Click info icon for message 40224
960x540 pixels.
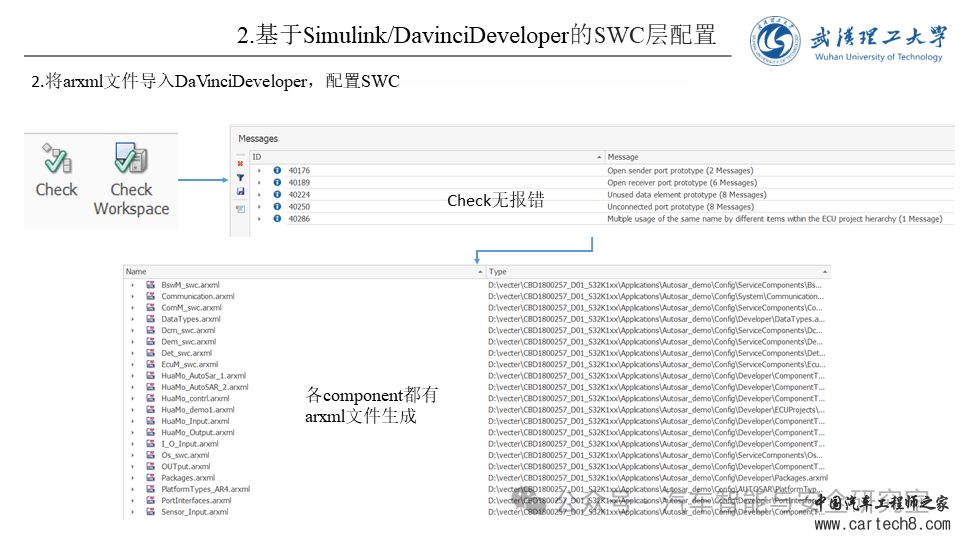click(x=277, y=195)
